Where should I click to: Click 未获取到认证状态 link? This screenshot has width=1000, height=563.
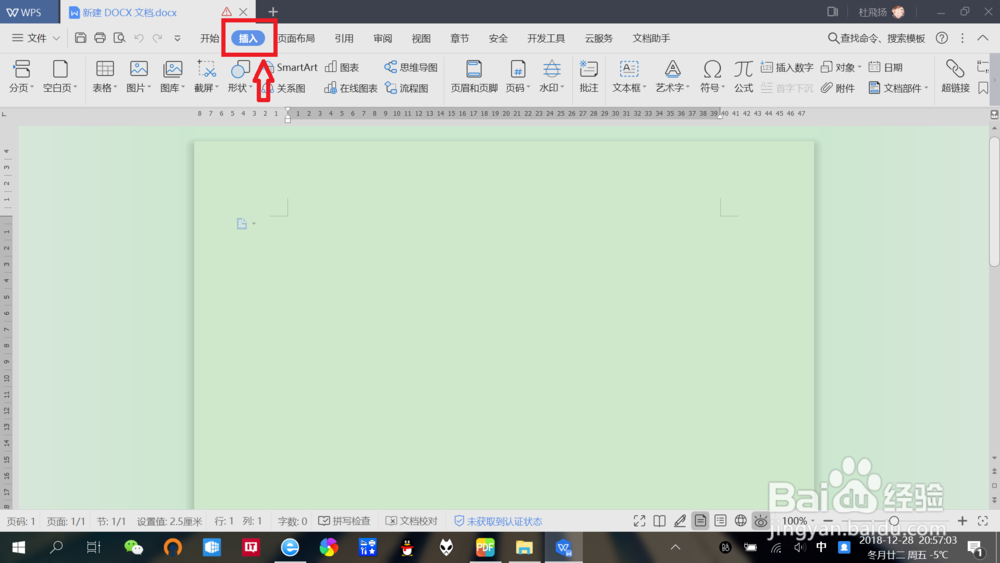point(498,521)
